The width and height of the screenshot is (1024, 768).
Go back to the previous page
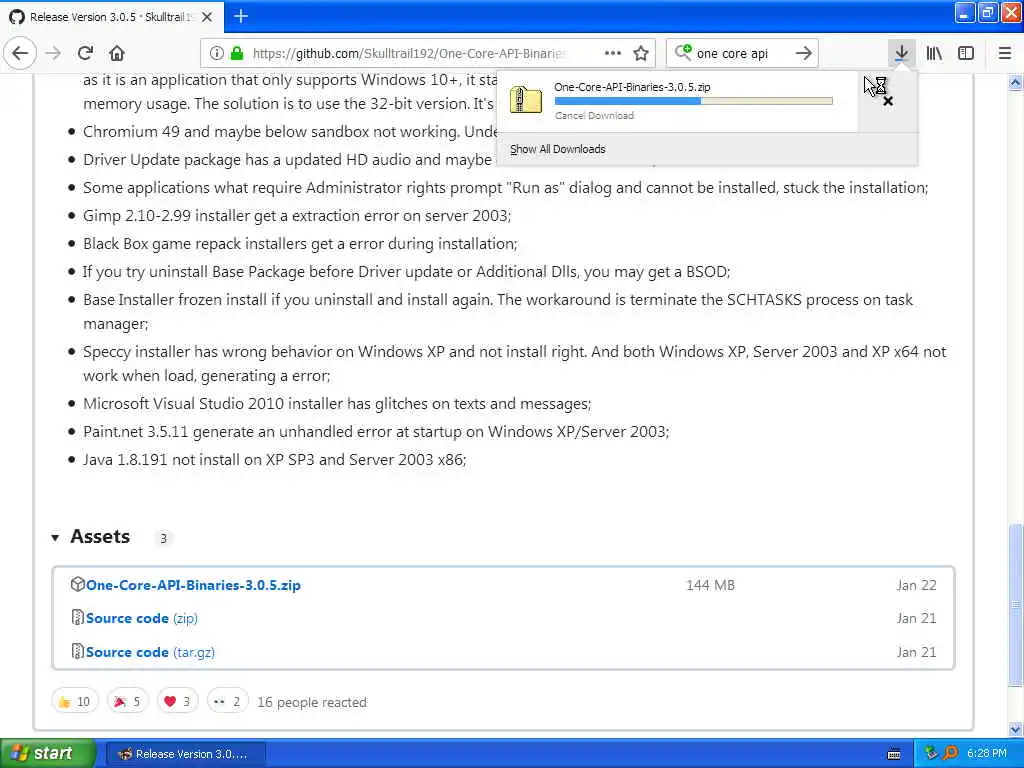coord(20,53)
